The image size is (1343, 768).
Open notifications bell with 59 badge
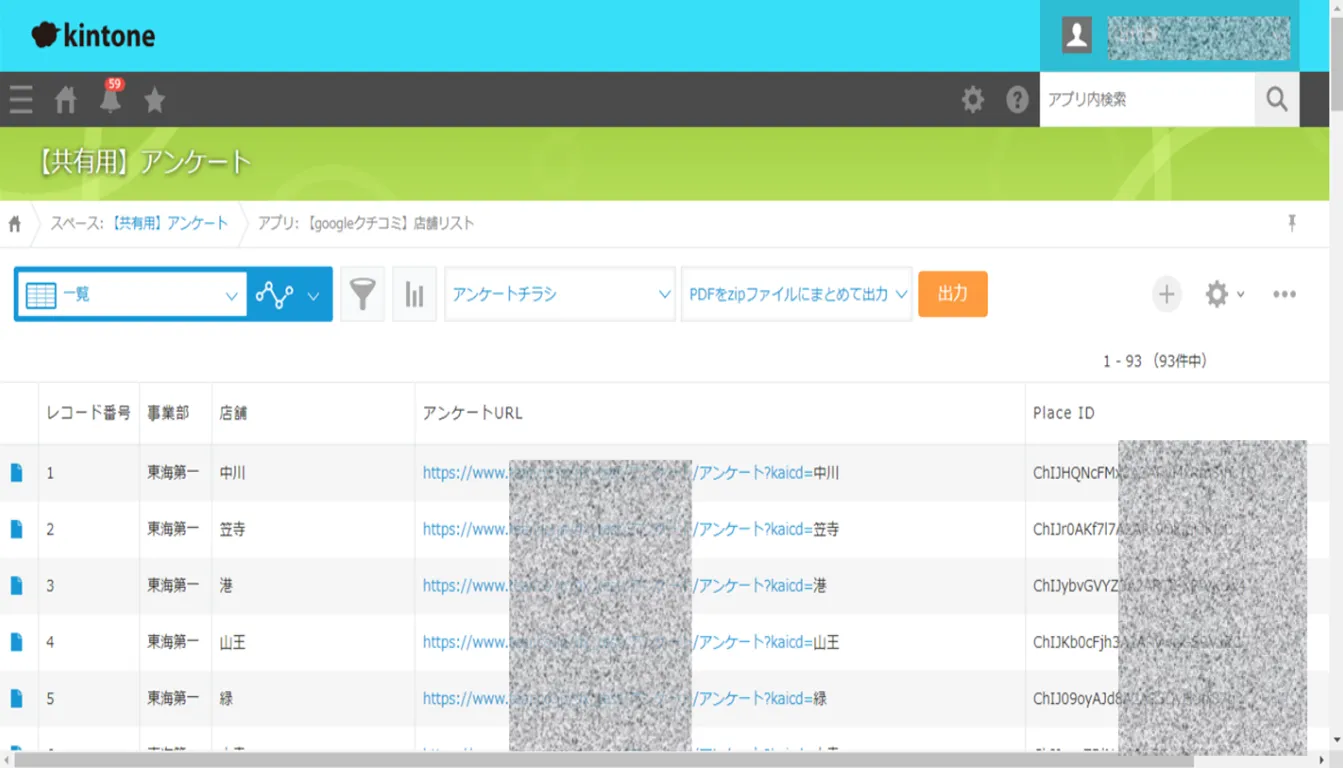(x=110, y=99)
